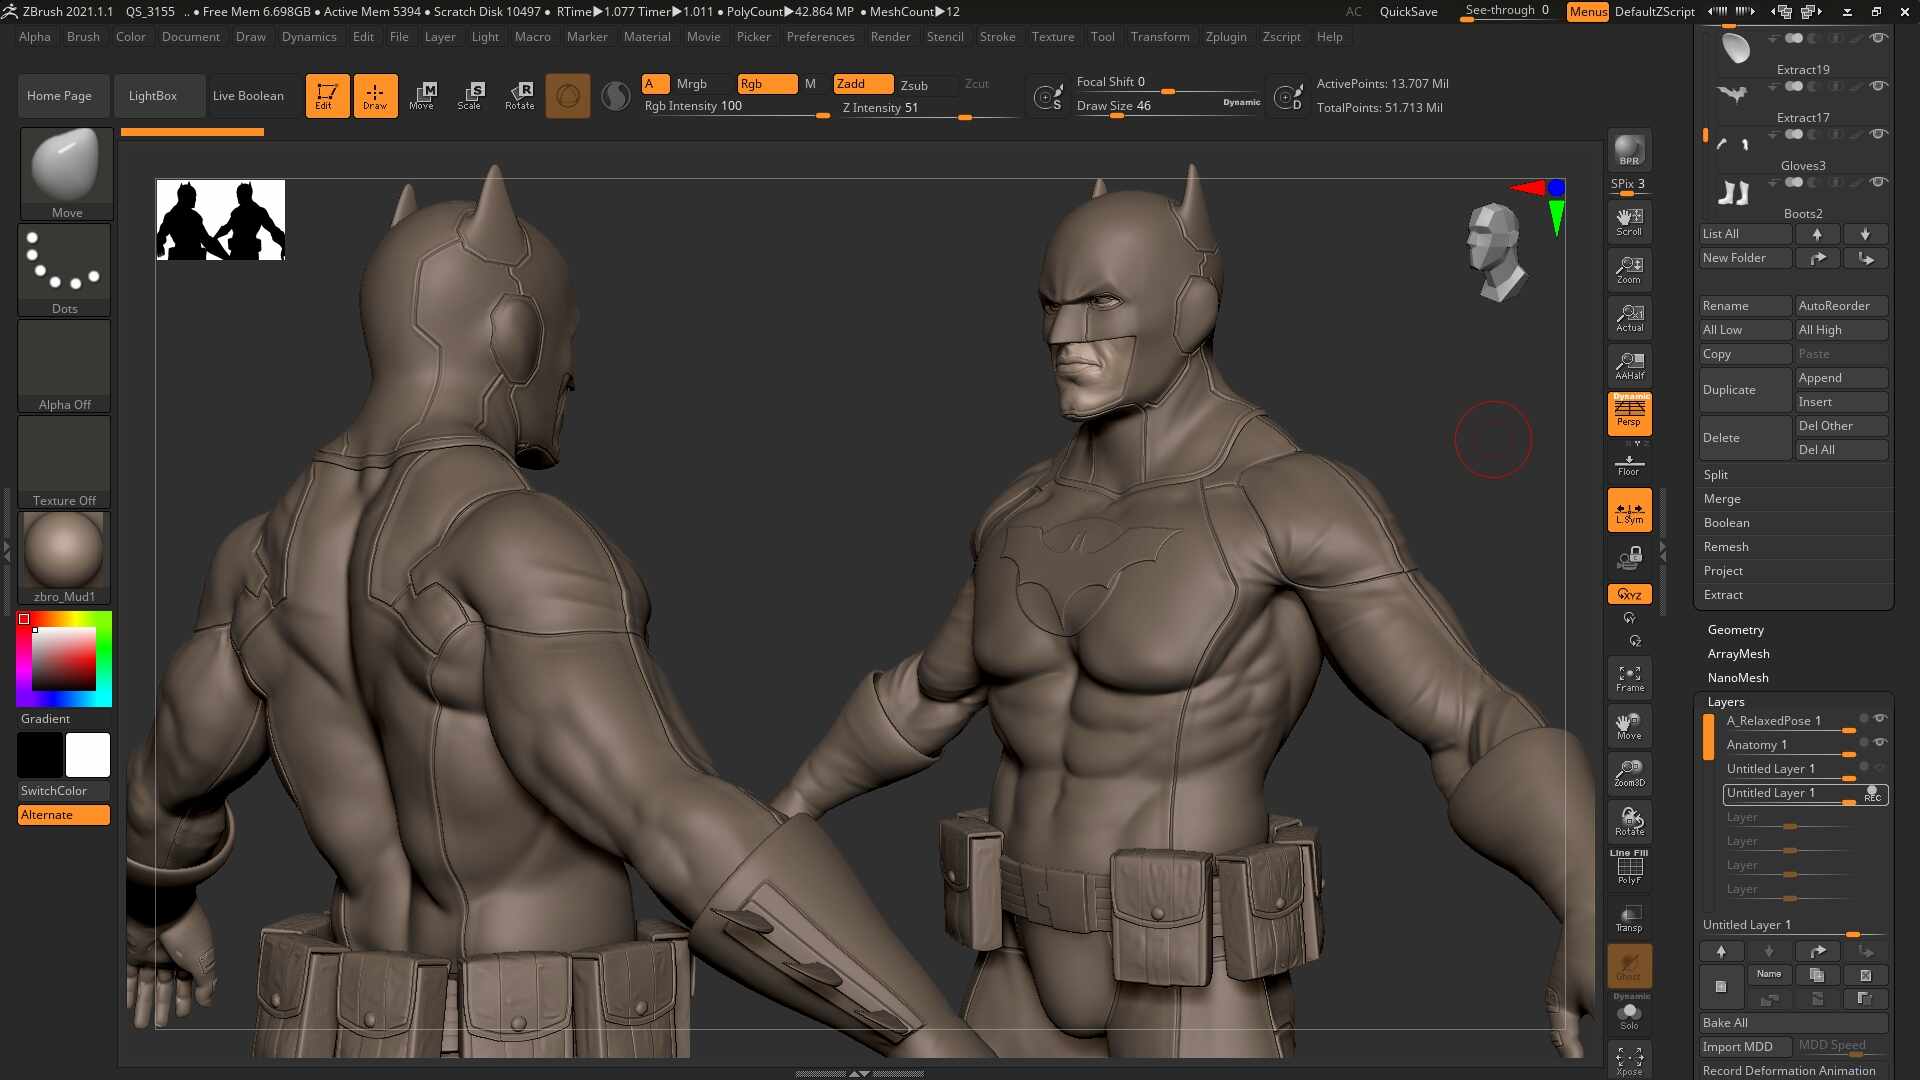Toggle the L.Sym local symmetry button
This screenshot has height=1080, width=1920.
1629,510
